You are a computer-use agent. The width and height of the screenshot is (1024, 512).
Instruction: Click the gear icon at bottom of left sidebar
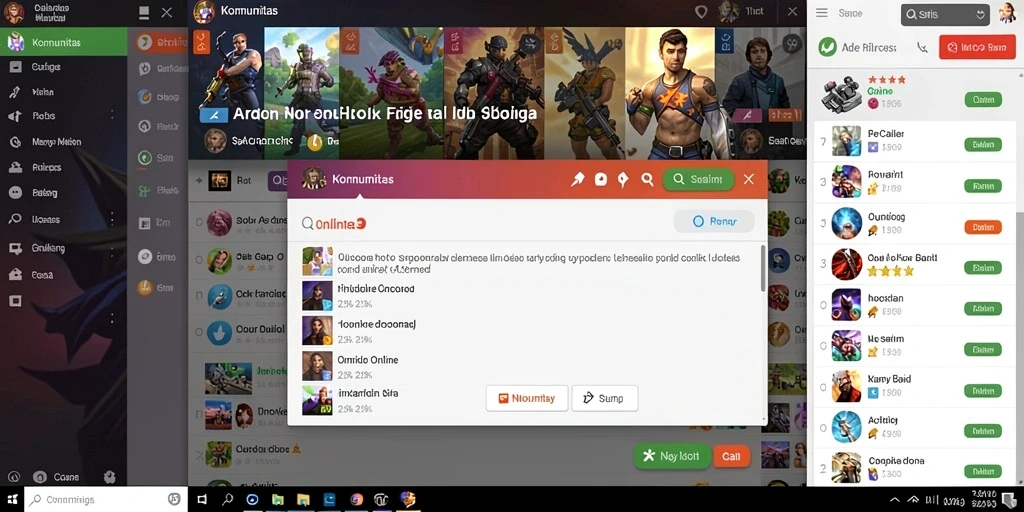point(109,477)
